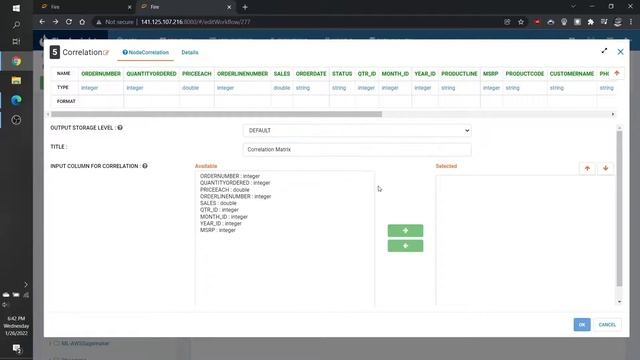Click the CUSTOMERNAME column header

coord(572,74)
